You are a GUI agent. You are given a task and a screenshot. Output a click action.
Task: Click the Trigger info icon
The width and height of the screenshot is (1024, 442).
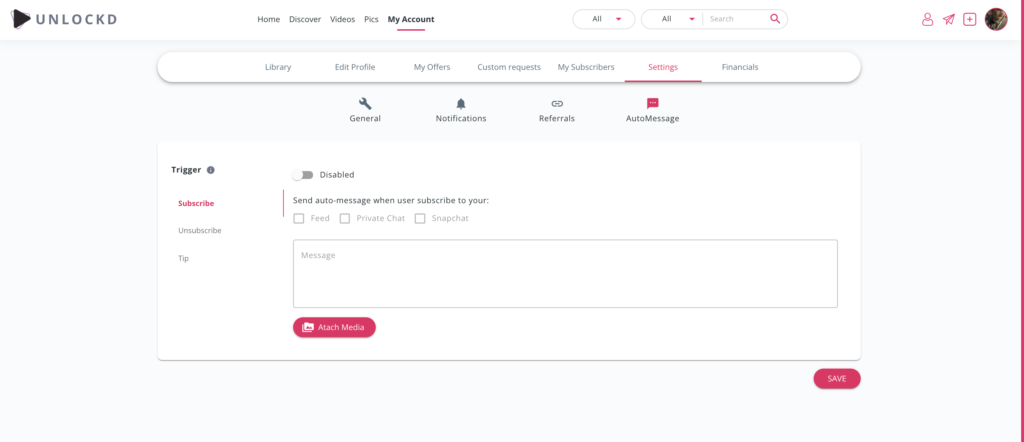click(210, 170)
